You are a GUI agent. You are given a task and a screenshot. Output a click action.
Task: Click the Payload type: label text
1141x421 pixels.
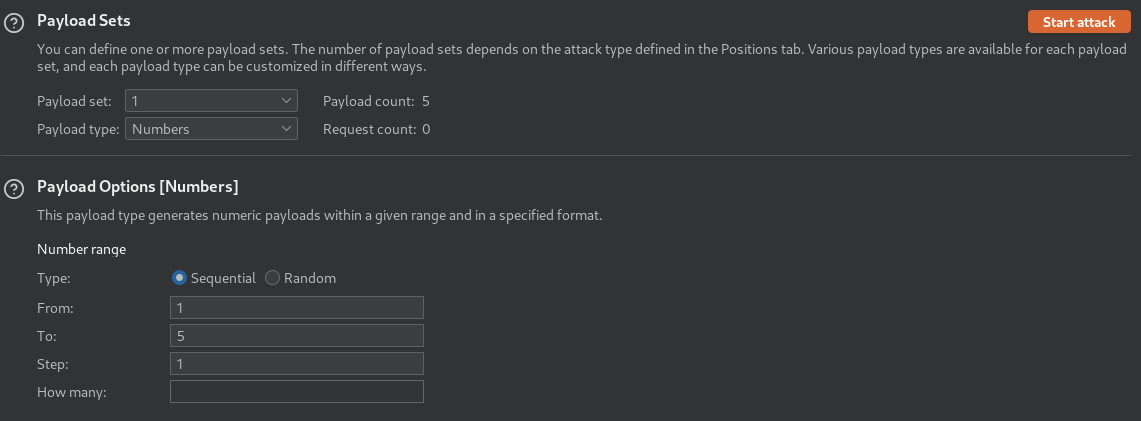78,129
